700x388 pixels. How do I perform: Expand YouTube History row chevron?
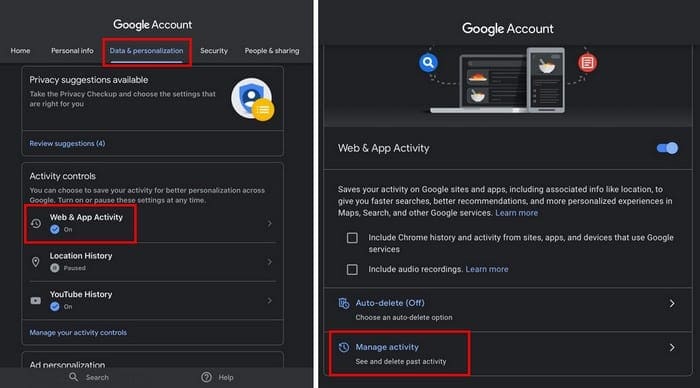[269, 300]
